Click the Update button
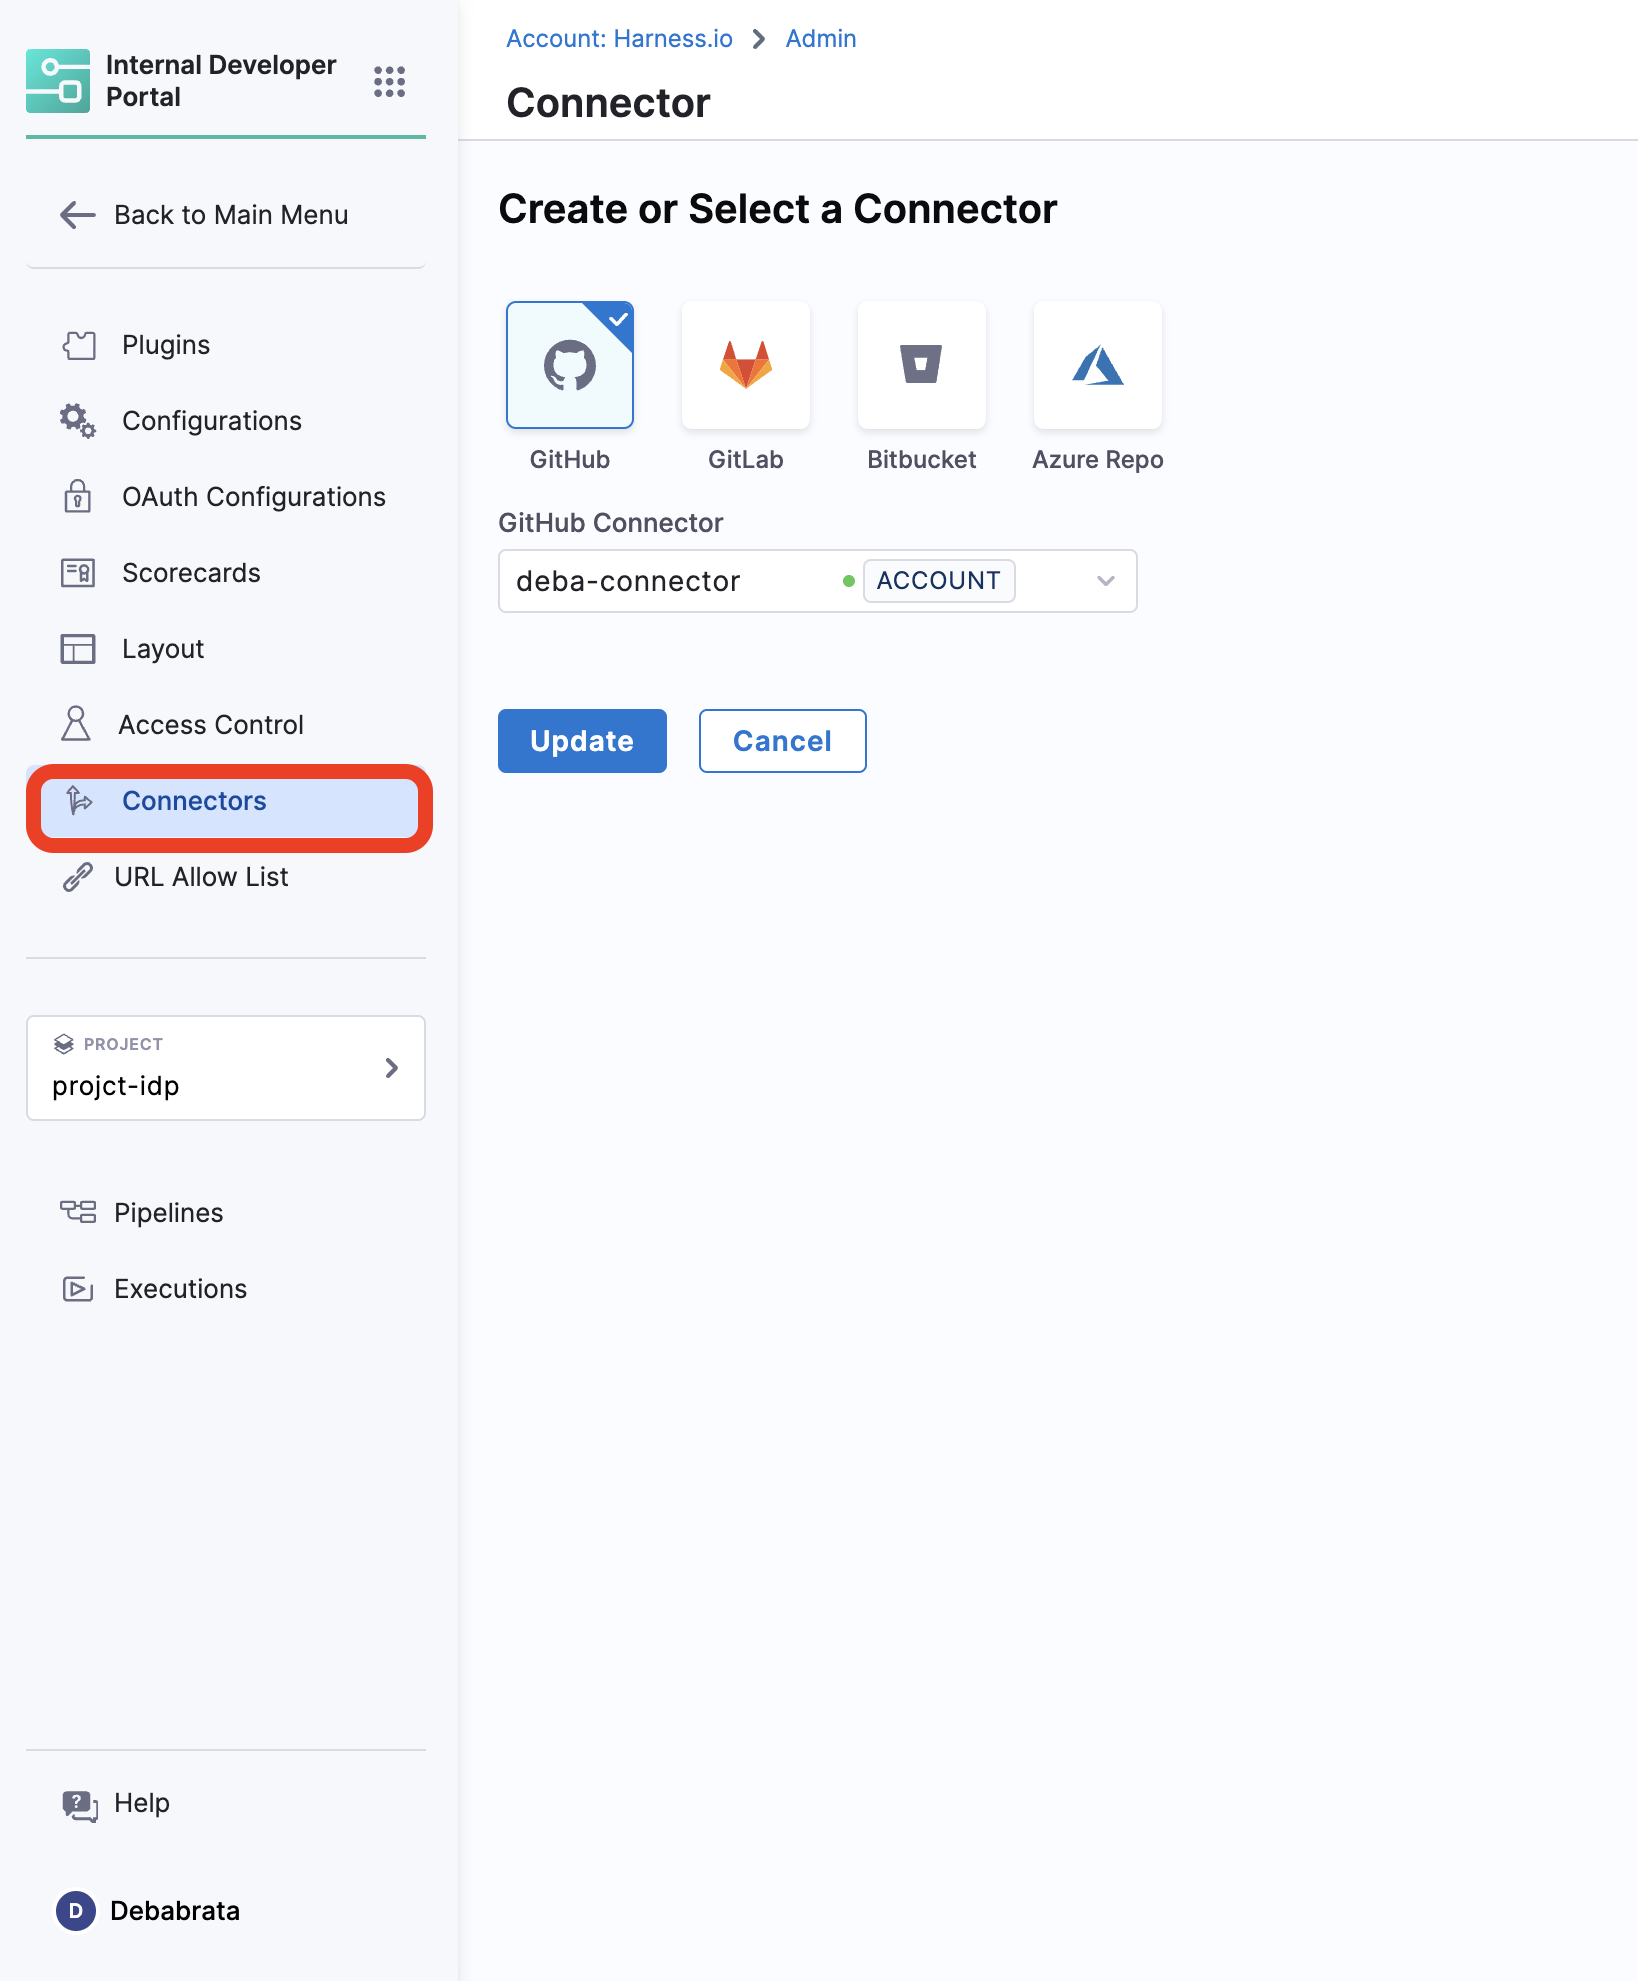 pos(582,741)
